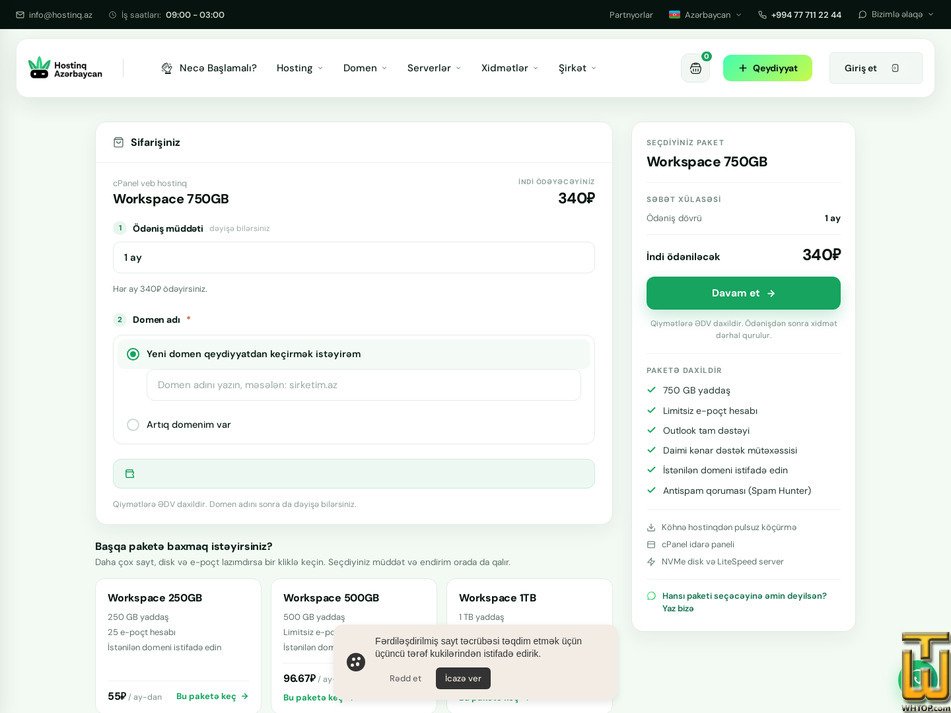The height and width of the screenshot is (713, 951).
Task: Click the Azerbaijan flag icon
Action: [x=674, y=15]
